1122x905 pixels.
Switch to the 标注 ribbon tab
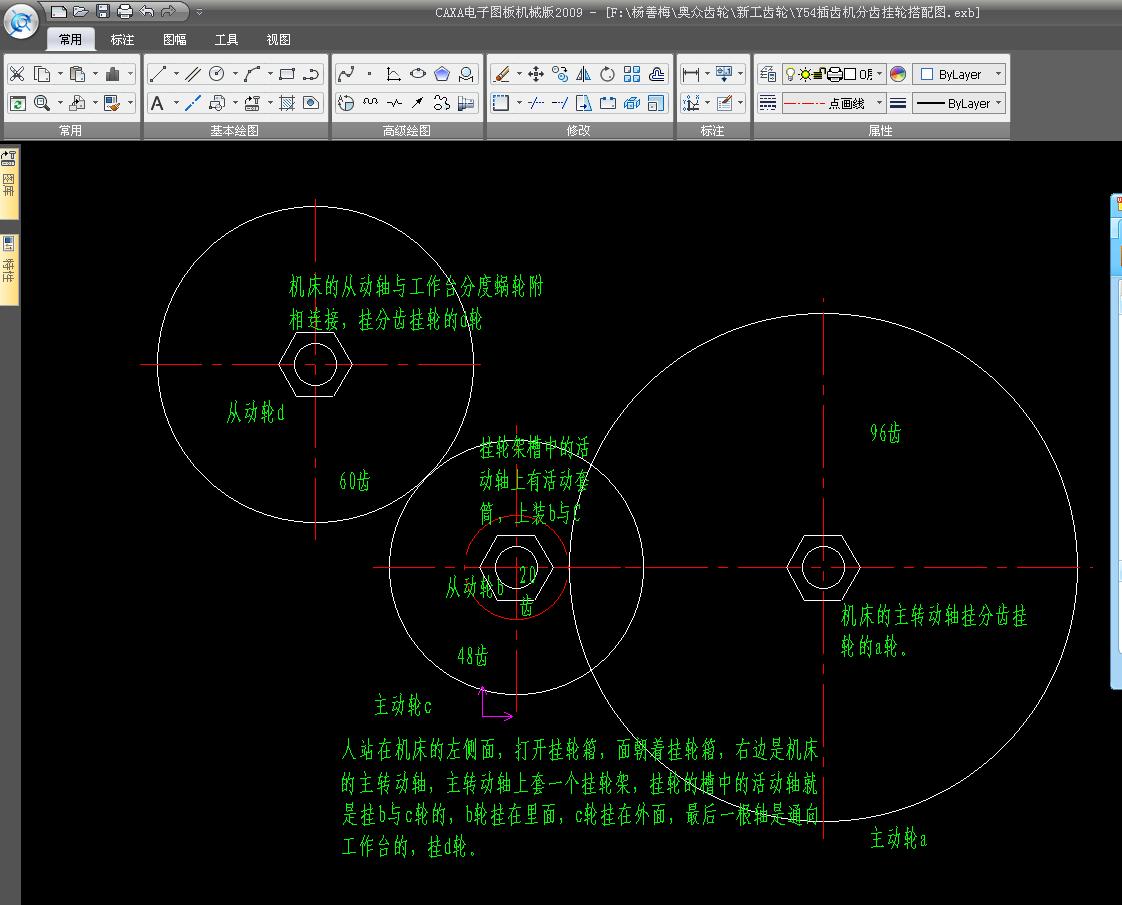122,39
